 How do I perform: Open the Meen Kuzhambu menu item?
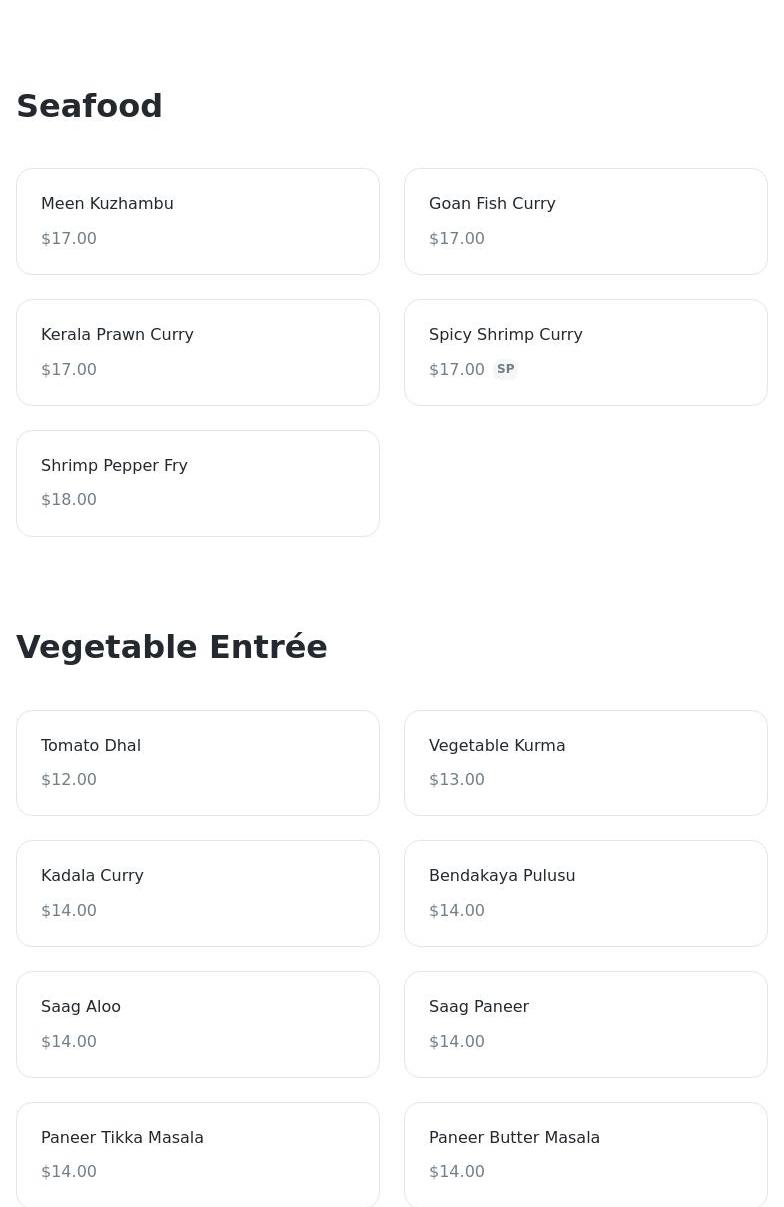pyautogui.click(x=198, y=221)
